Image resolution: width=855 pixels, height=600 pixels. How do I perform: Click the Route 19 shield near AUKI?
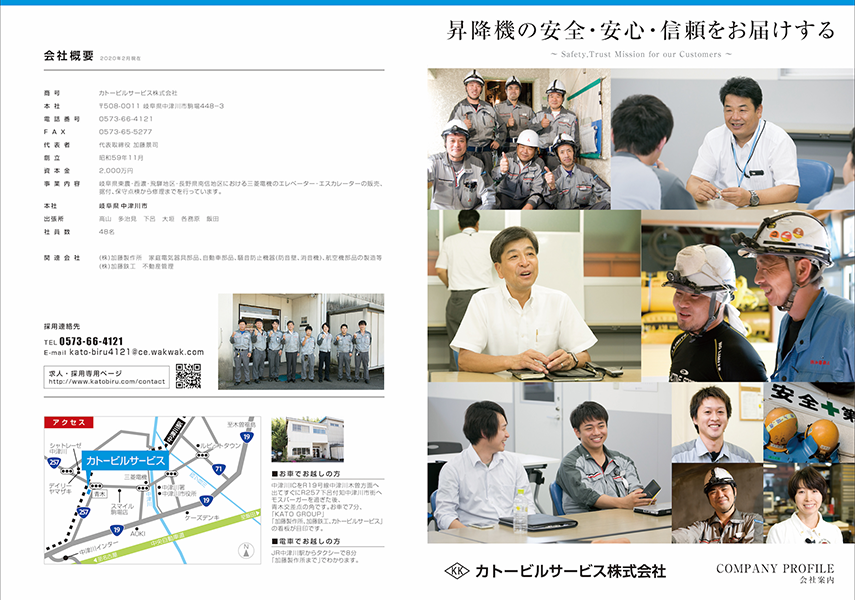(x=116, y=530)
